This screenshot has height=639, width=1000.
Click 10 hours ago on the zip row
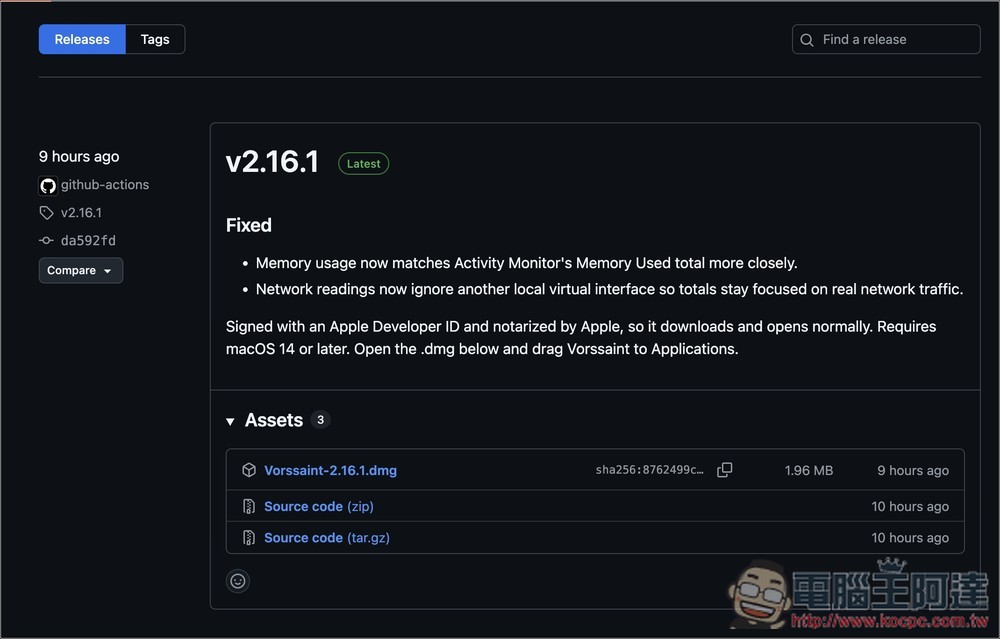click(910, 506)
